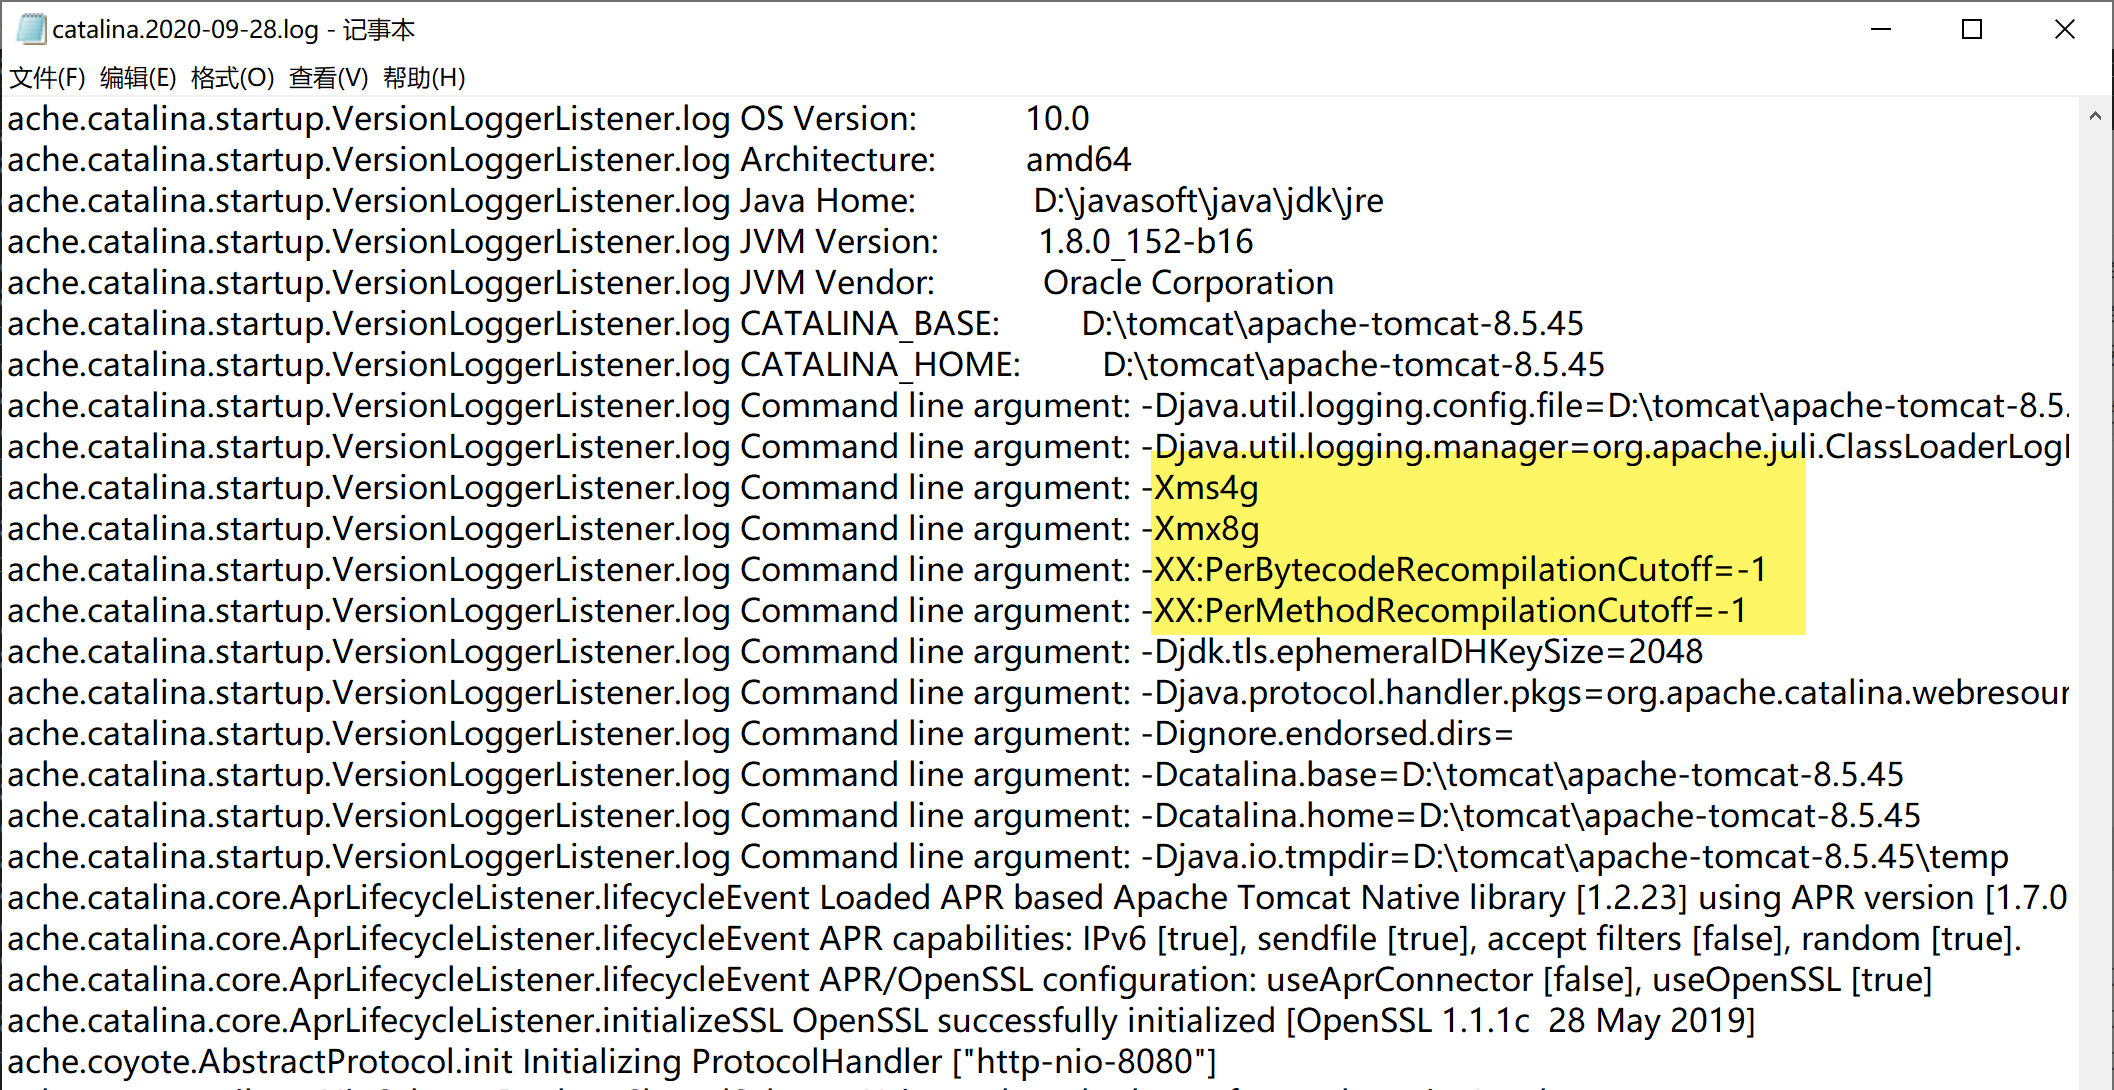Place cursor in highlighted -Xms4g text
This screenshot has width=2114, height=1090.
pyautogui.click(x=1206, y=488)
